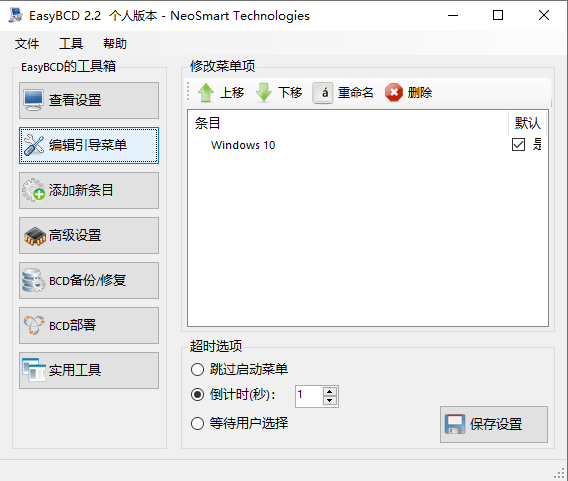The height and width of the screenshot is (481, 568).
Task: Open the 帮助 menu
Action: tap(115, 44)
